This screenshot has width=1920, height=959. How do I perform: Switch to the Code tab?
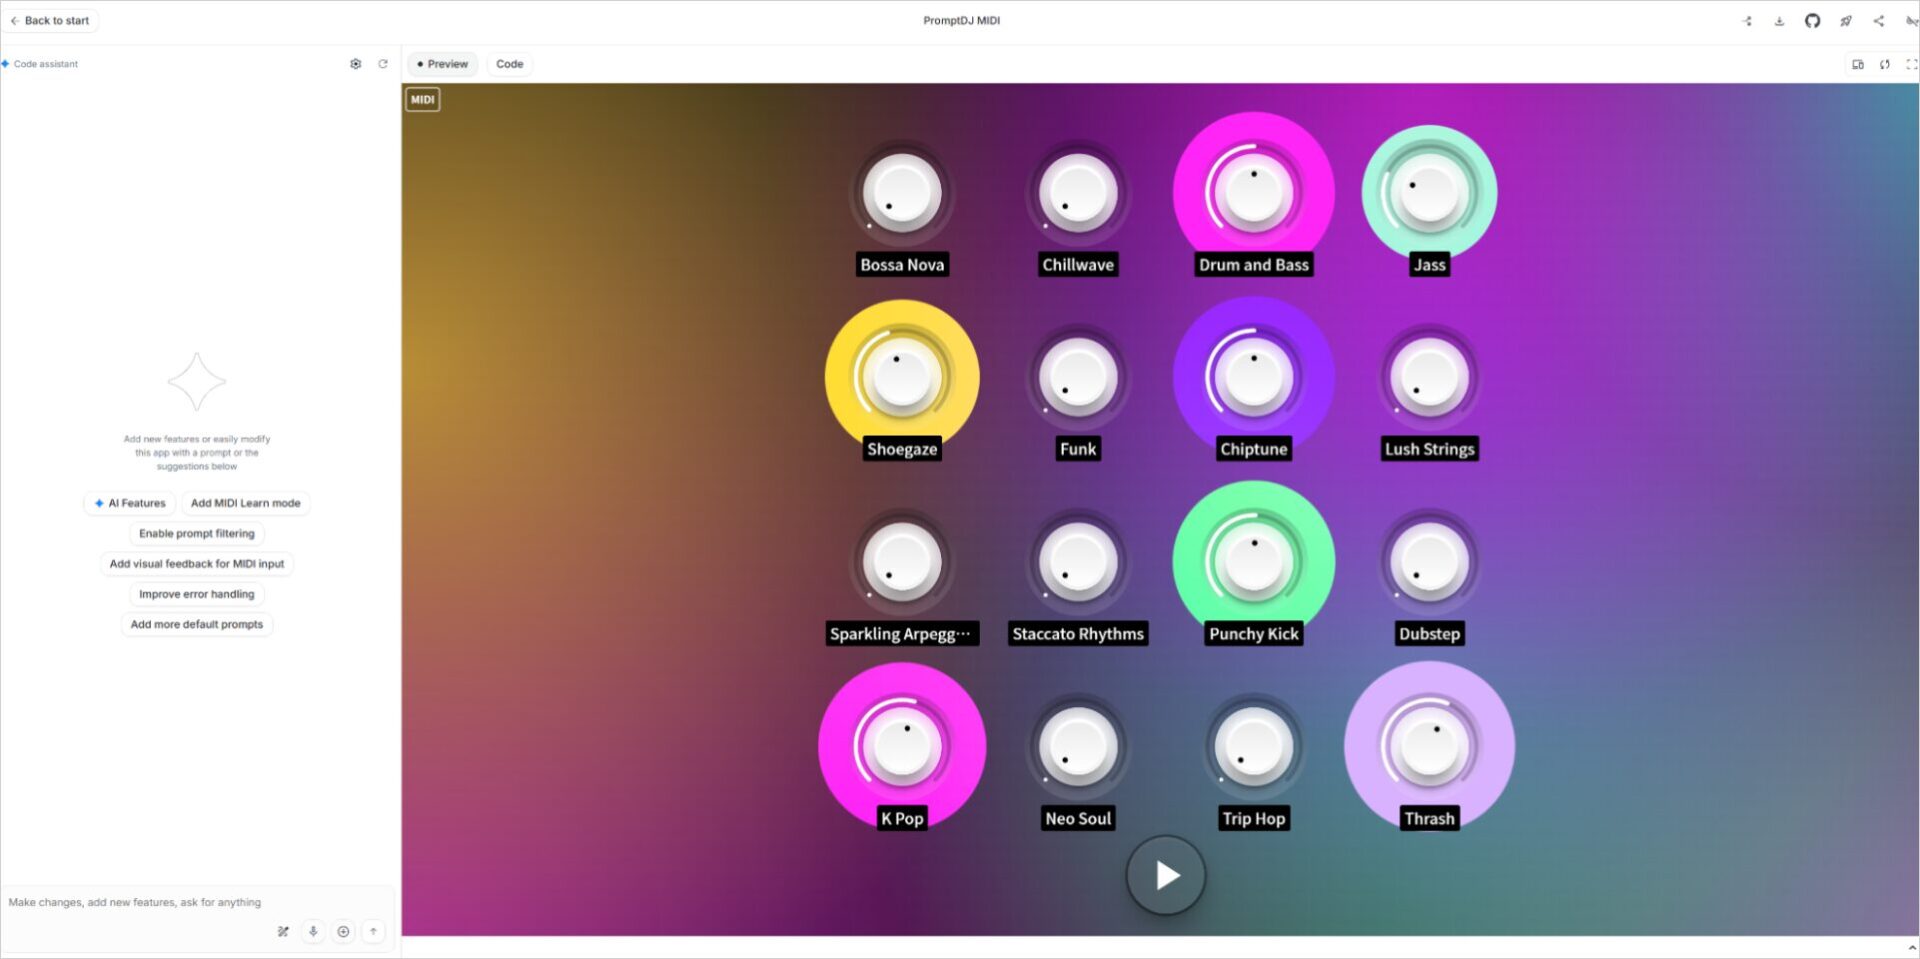[x=509, y=64]
